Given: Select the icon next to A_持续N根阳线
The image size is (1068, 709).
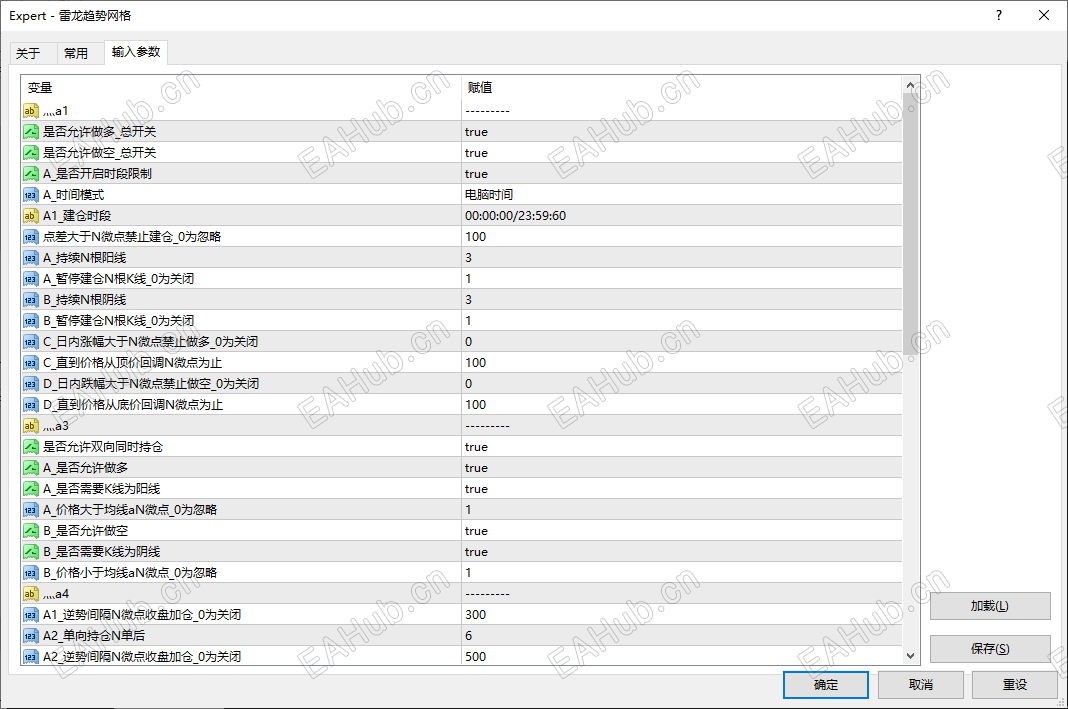Looking at the screenshot, I should (x=31, y=258).
